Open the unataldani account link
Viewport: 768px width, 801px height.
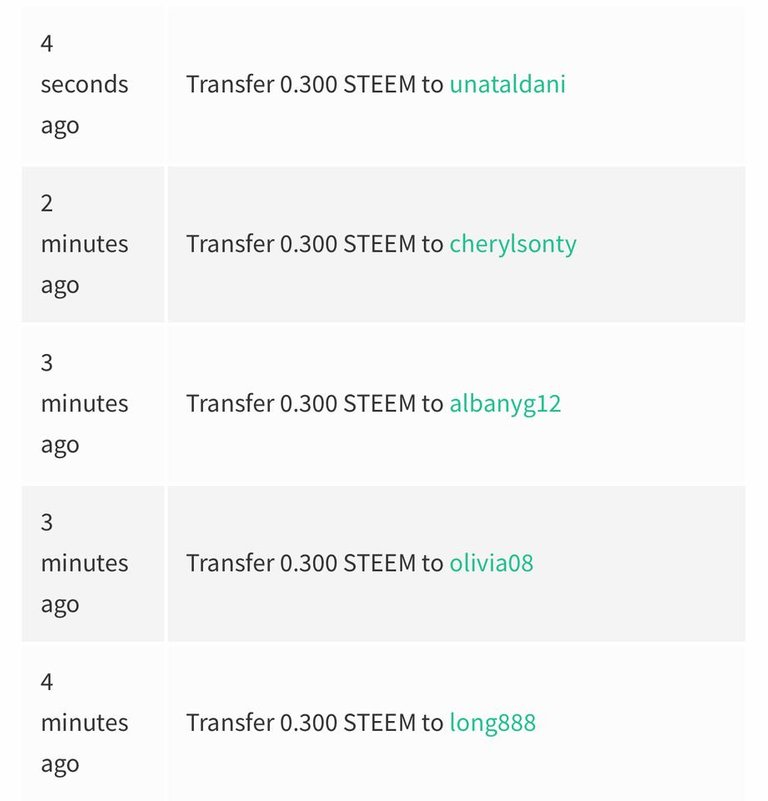pyautogui.click(x=507, y=84)
